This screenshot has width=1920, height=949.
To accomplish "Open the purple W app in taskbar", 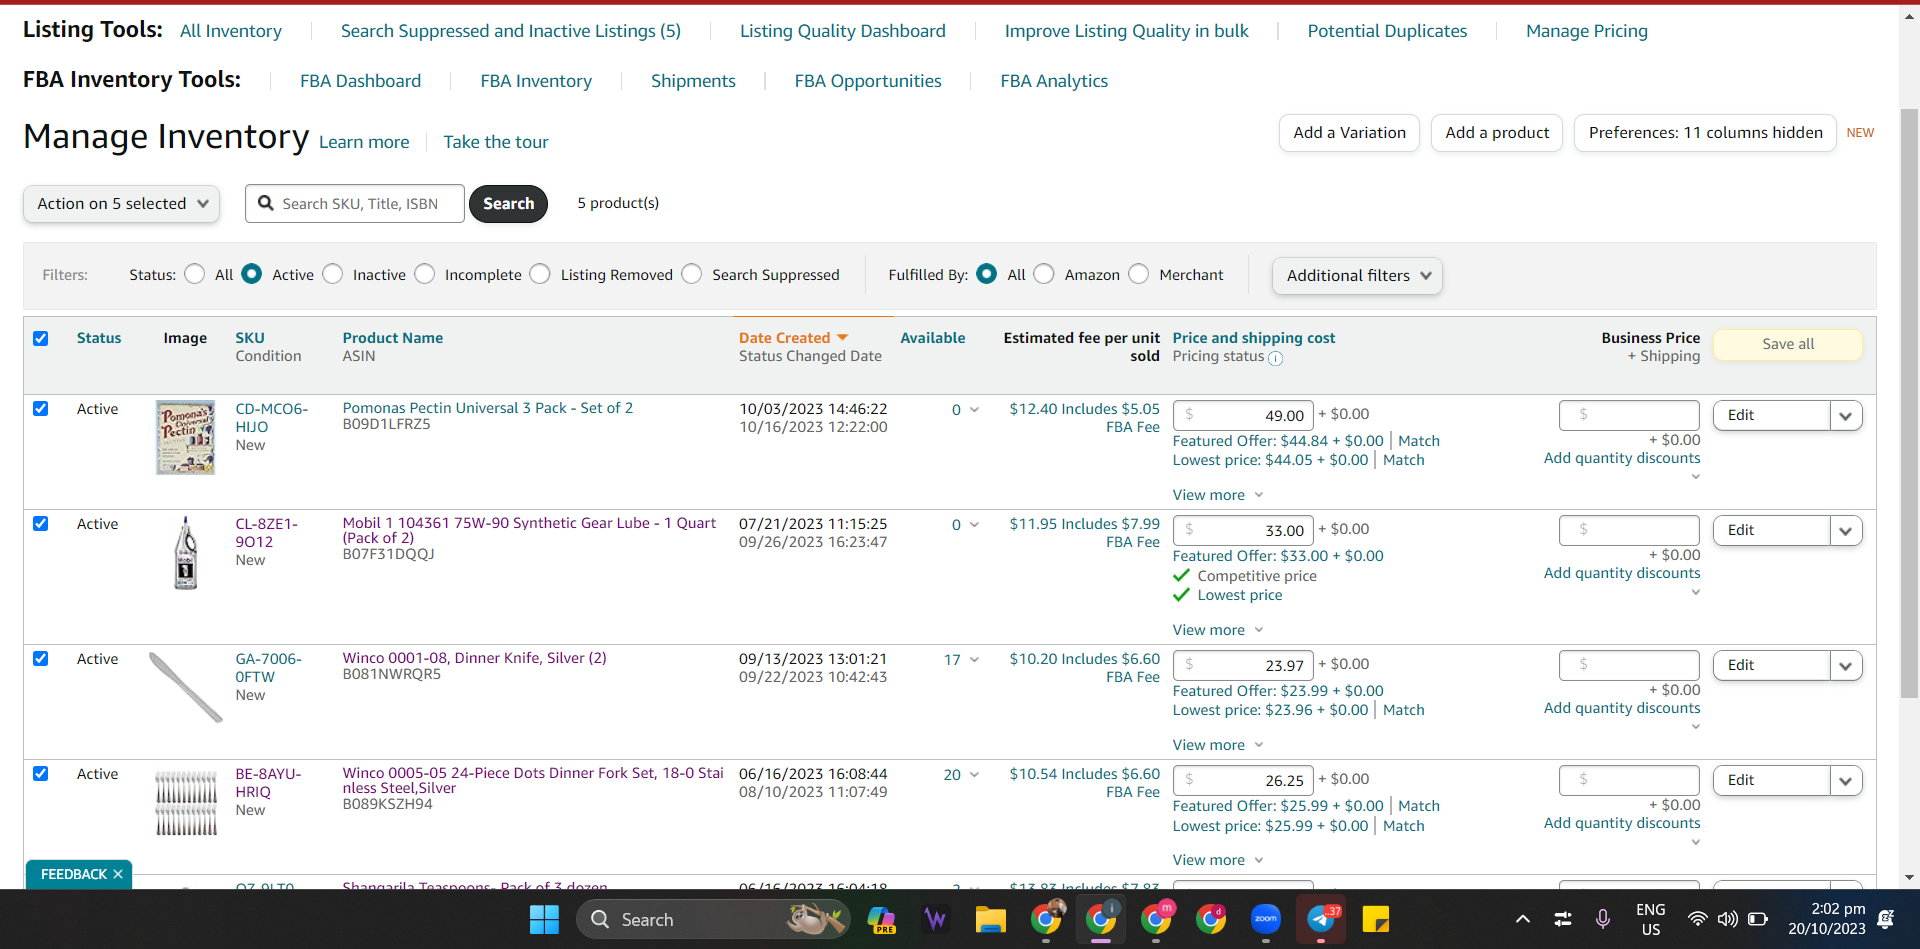I will tap(936, 919).
